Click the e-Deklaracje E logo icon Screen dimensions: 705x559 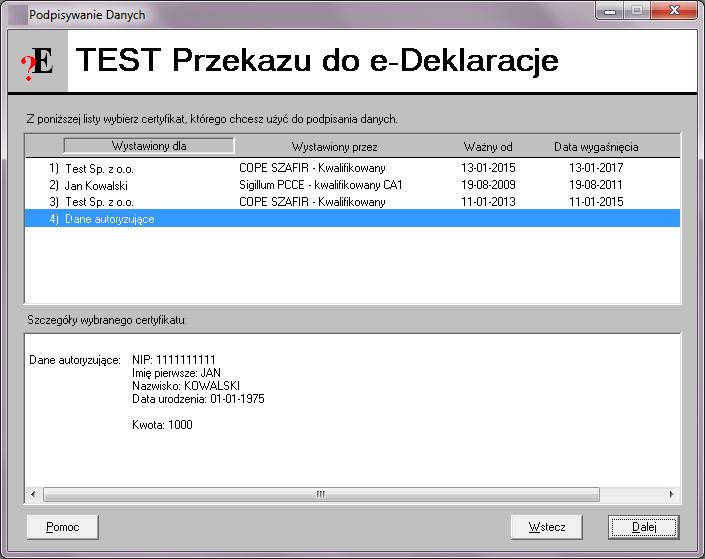[37, 63]
